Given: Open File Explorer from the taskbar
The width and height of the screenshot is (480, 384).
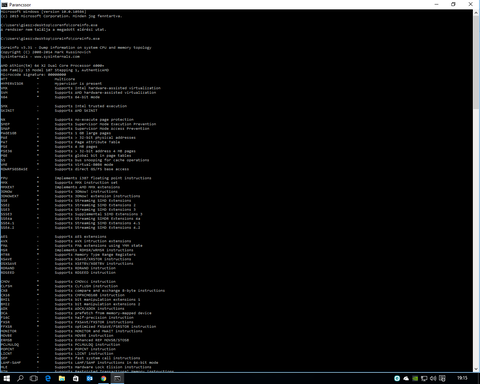Looking at the screenshot, I should tap(62, 378).
